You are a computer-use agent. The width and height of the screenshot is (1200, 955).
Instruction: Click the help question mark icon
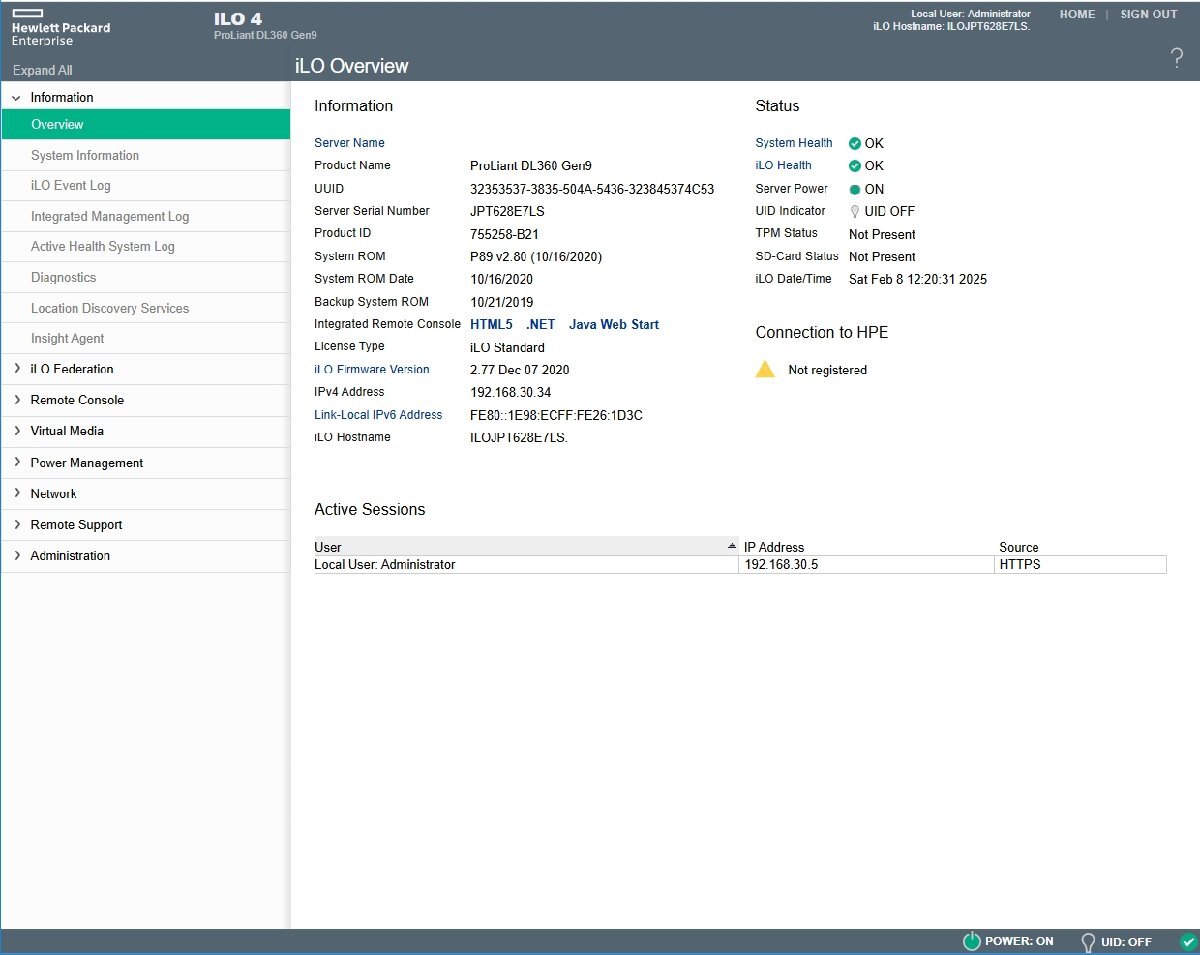coord(1176,59)
